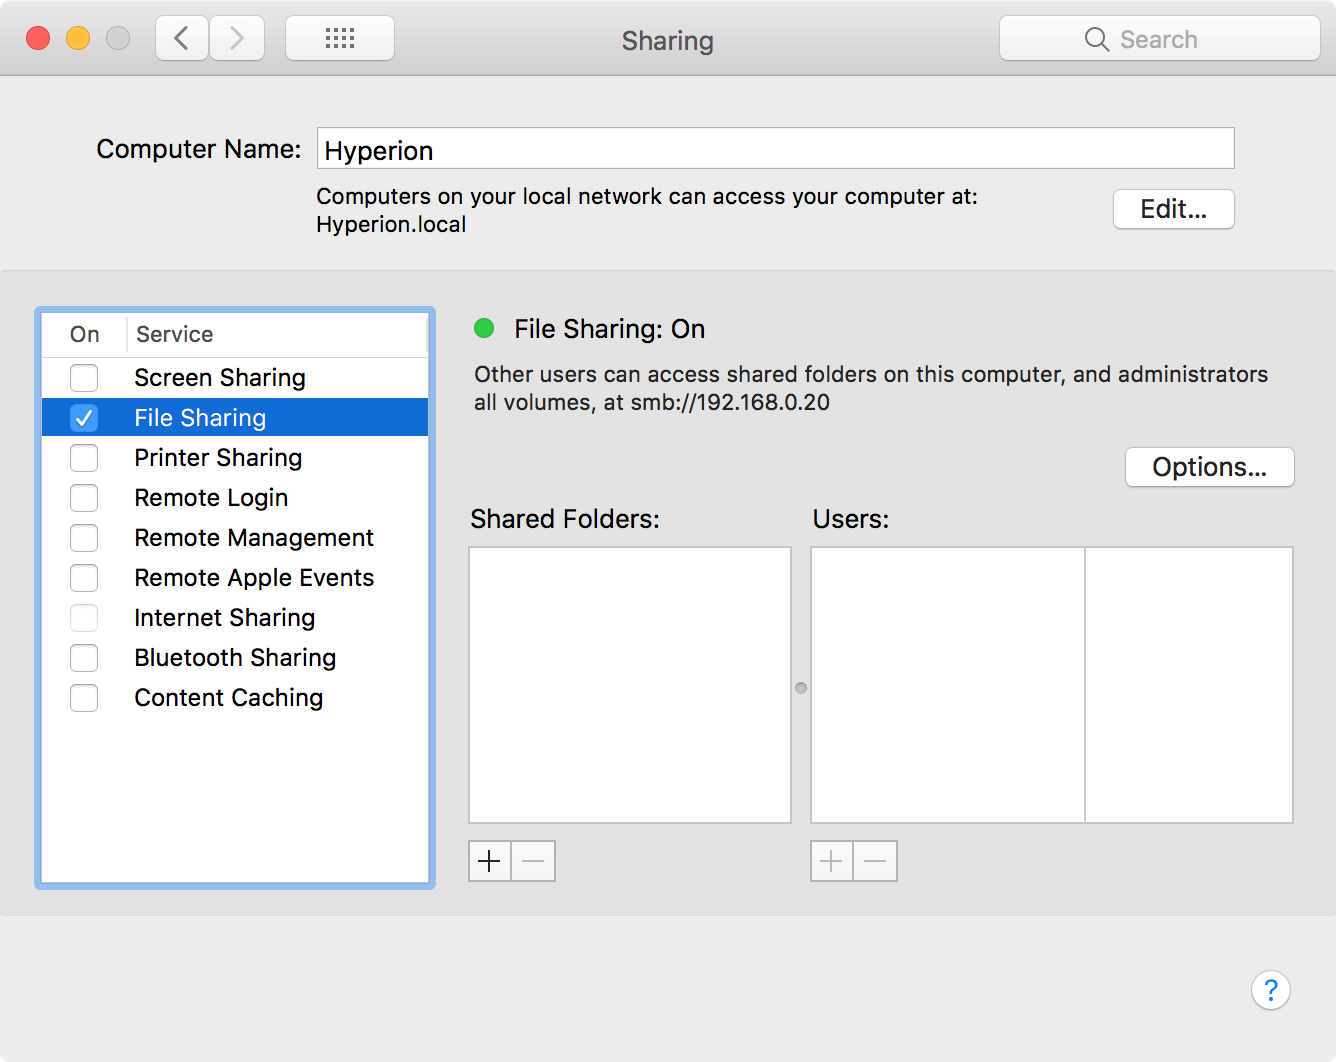Turn on Remote Login checkbox

pos(84,498)
